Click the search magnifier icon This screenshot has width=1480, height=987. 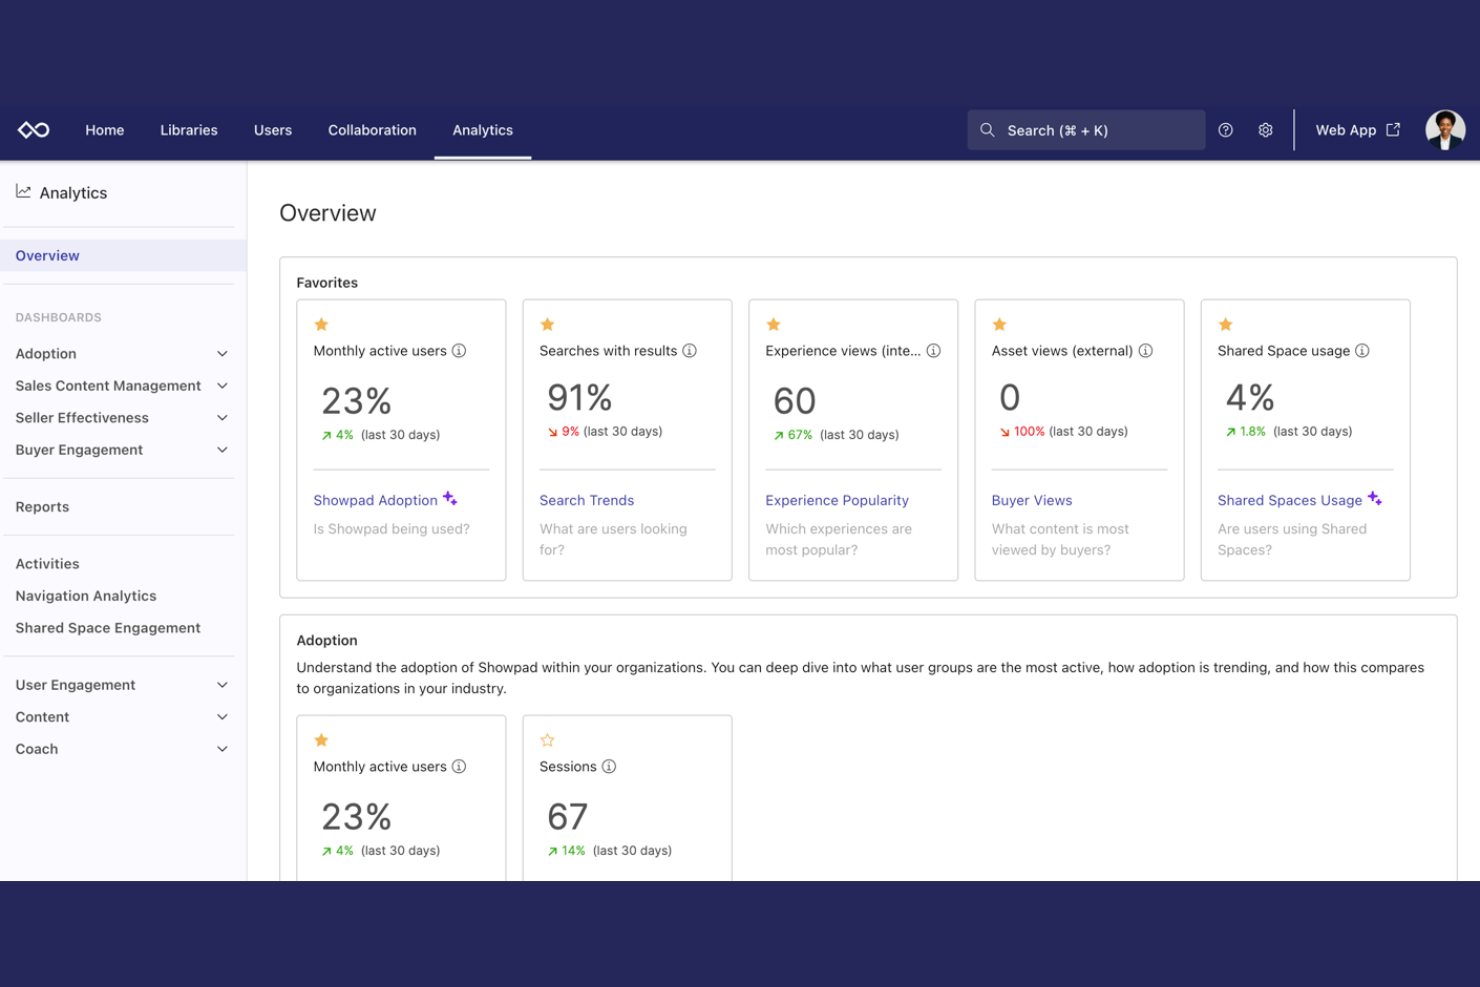(x=987, y=130)
